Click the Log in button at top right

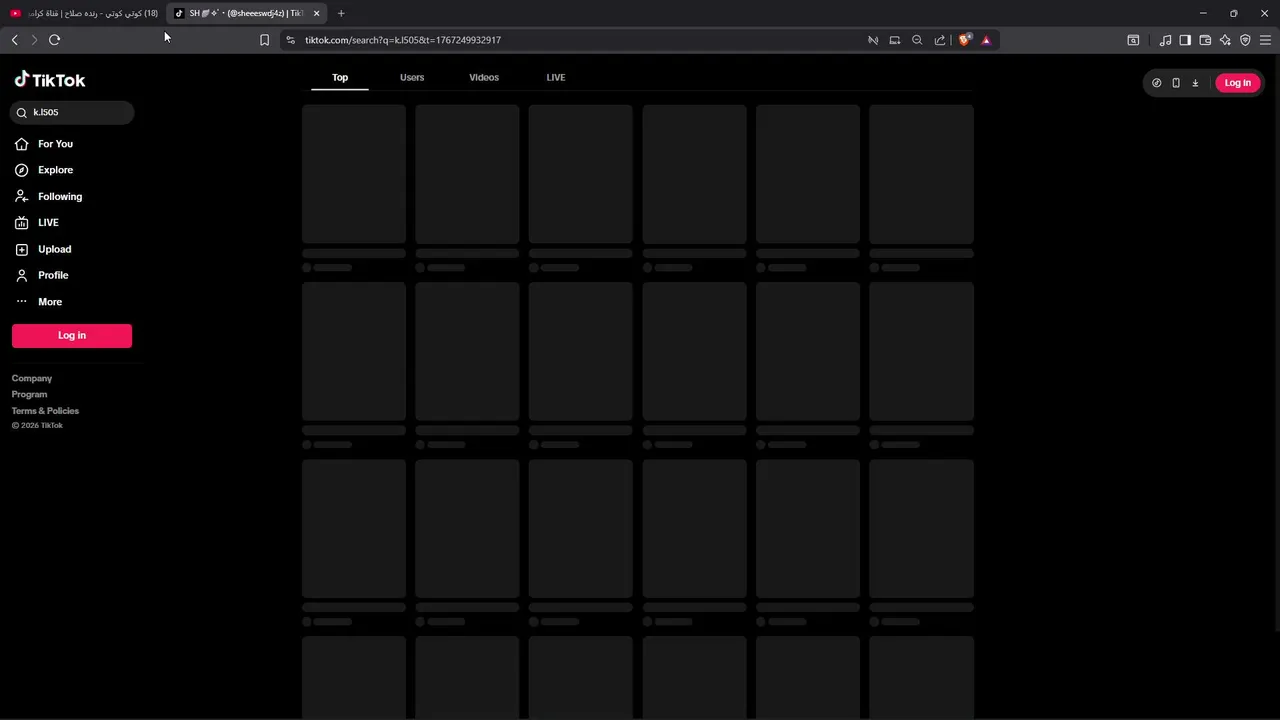point(1238,83)
